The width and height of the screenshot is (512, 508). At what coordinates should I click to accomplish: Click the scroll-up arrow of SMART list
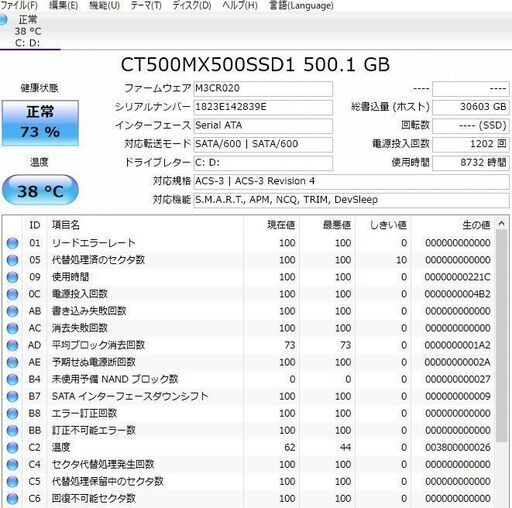pos(502,224)
